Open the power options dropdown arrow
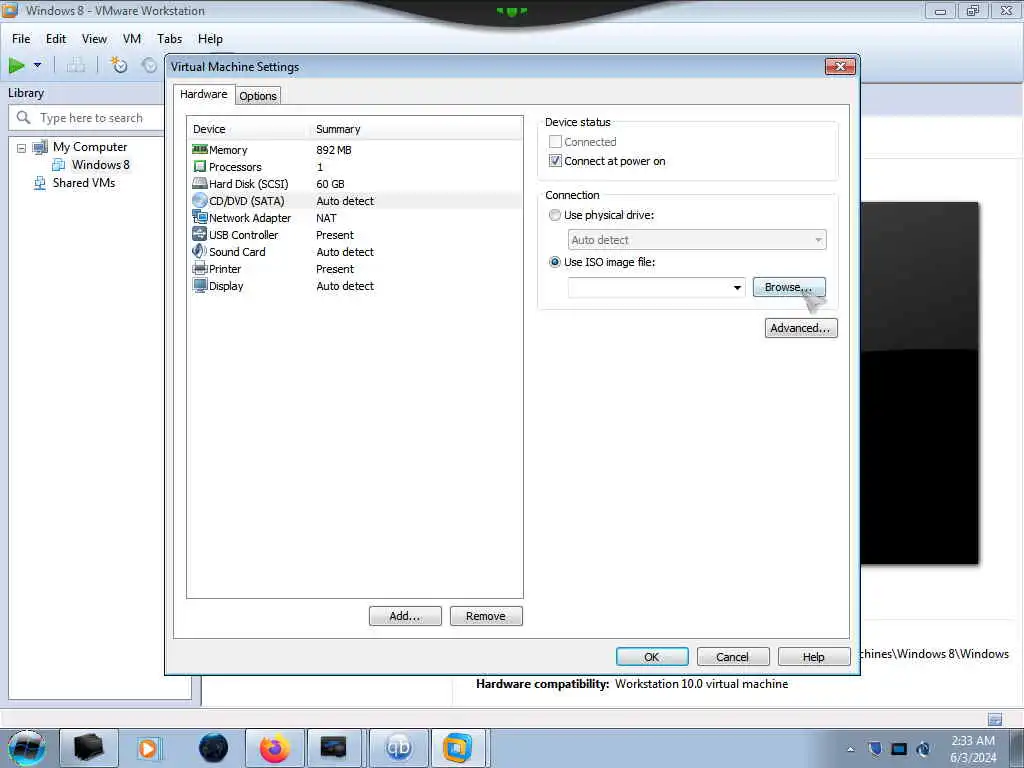Screen dimensions: 1024x768 [38, 65]
